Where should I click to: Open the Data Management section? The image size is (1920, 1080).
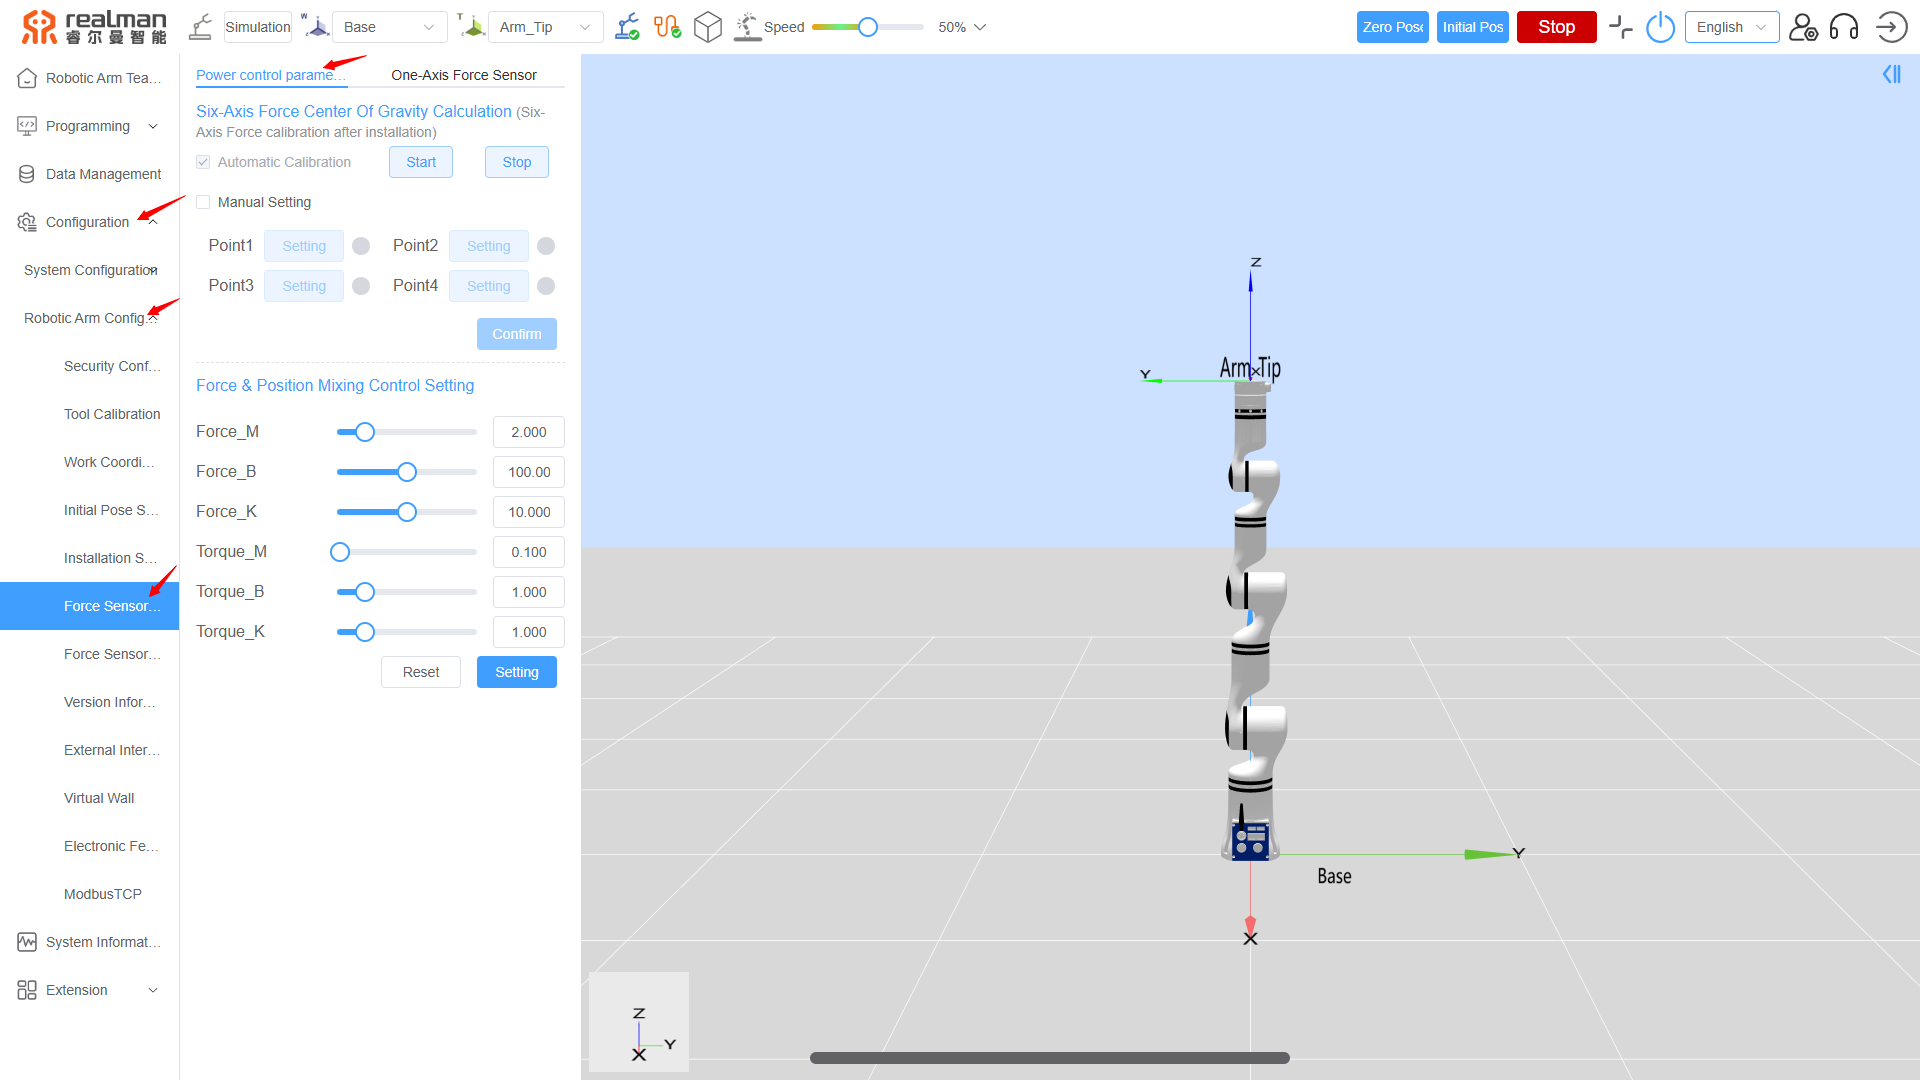[102, 173]
